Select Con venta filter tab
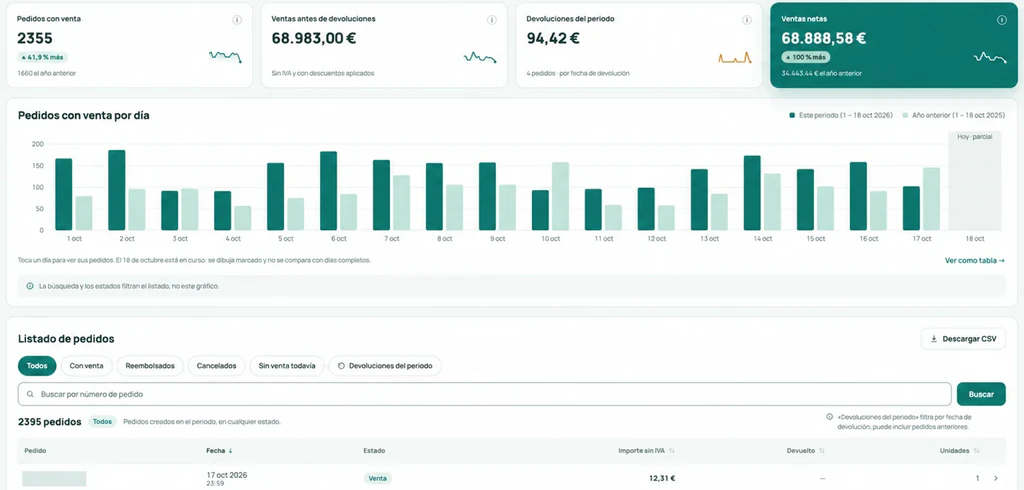1024x490 pixels. coord(87,366)
